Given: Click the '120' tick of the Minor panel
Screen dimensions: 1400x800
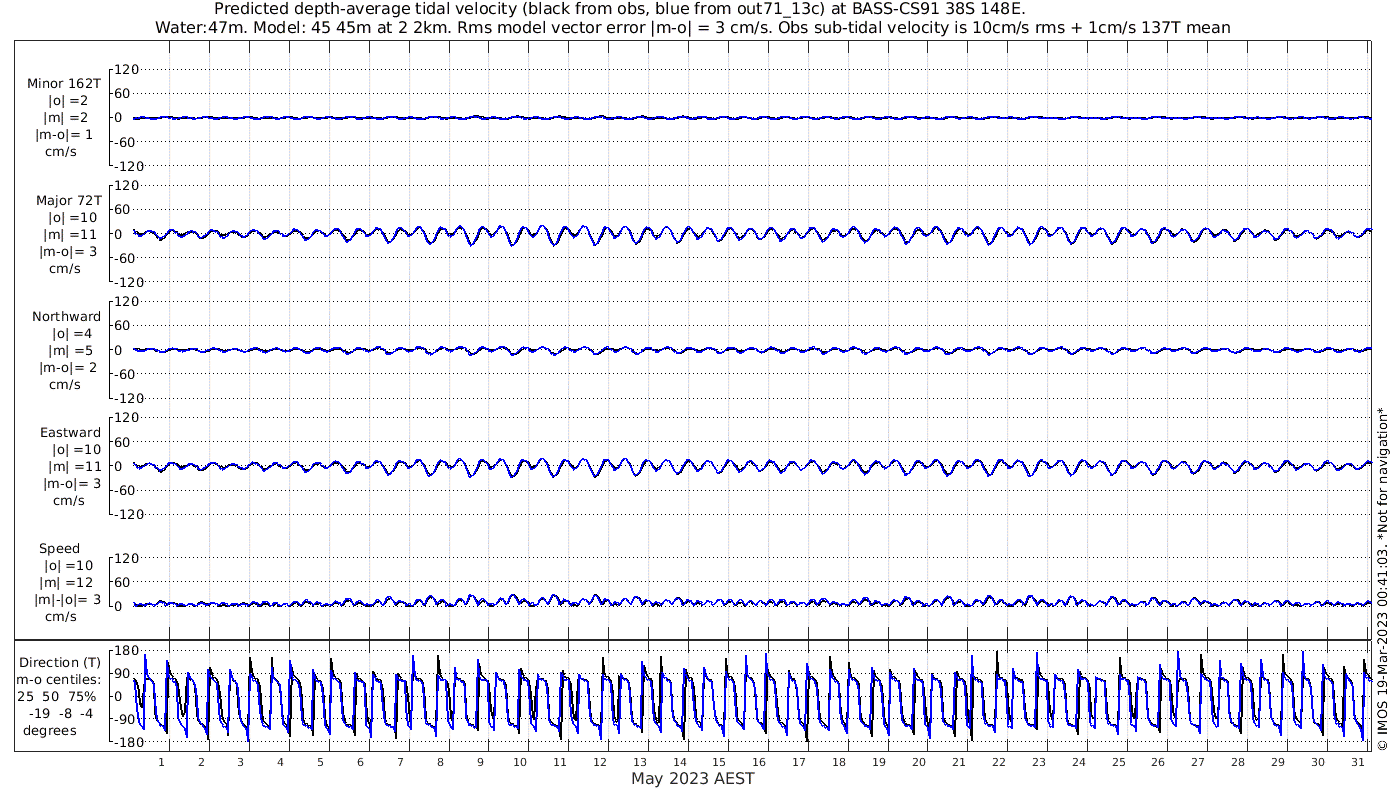Looking at the screenshot, I should point(126,69).
